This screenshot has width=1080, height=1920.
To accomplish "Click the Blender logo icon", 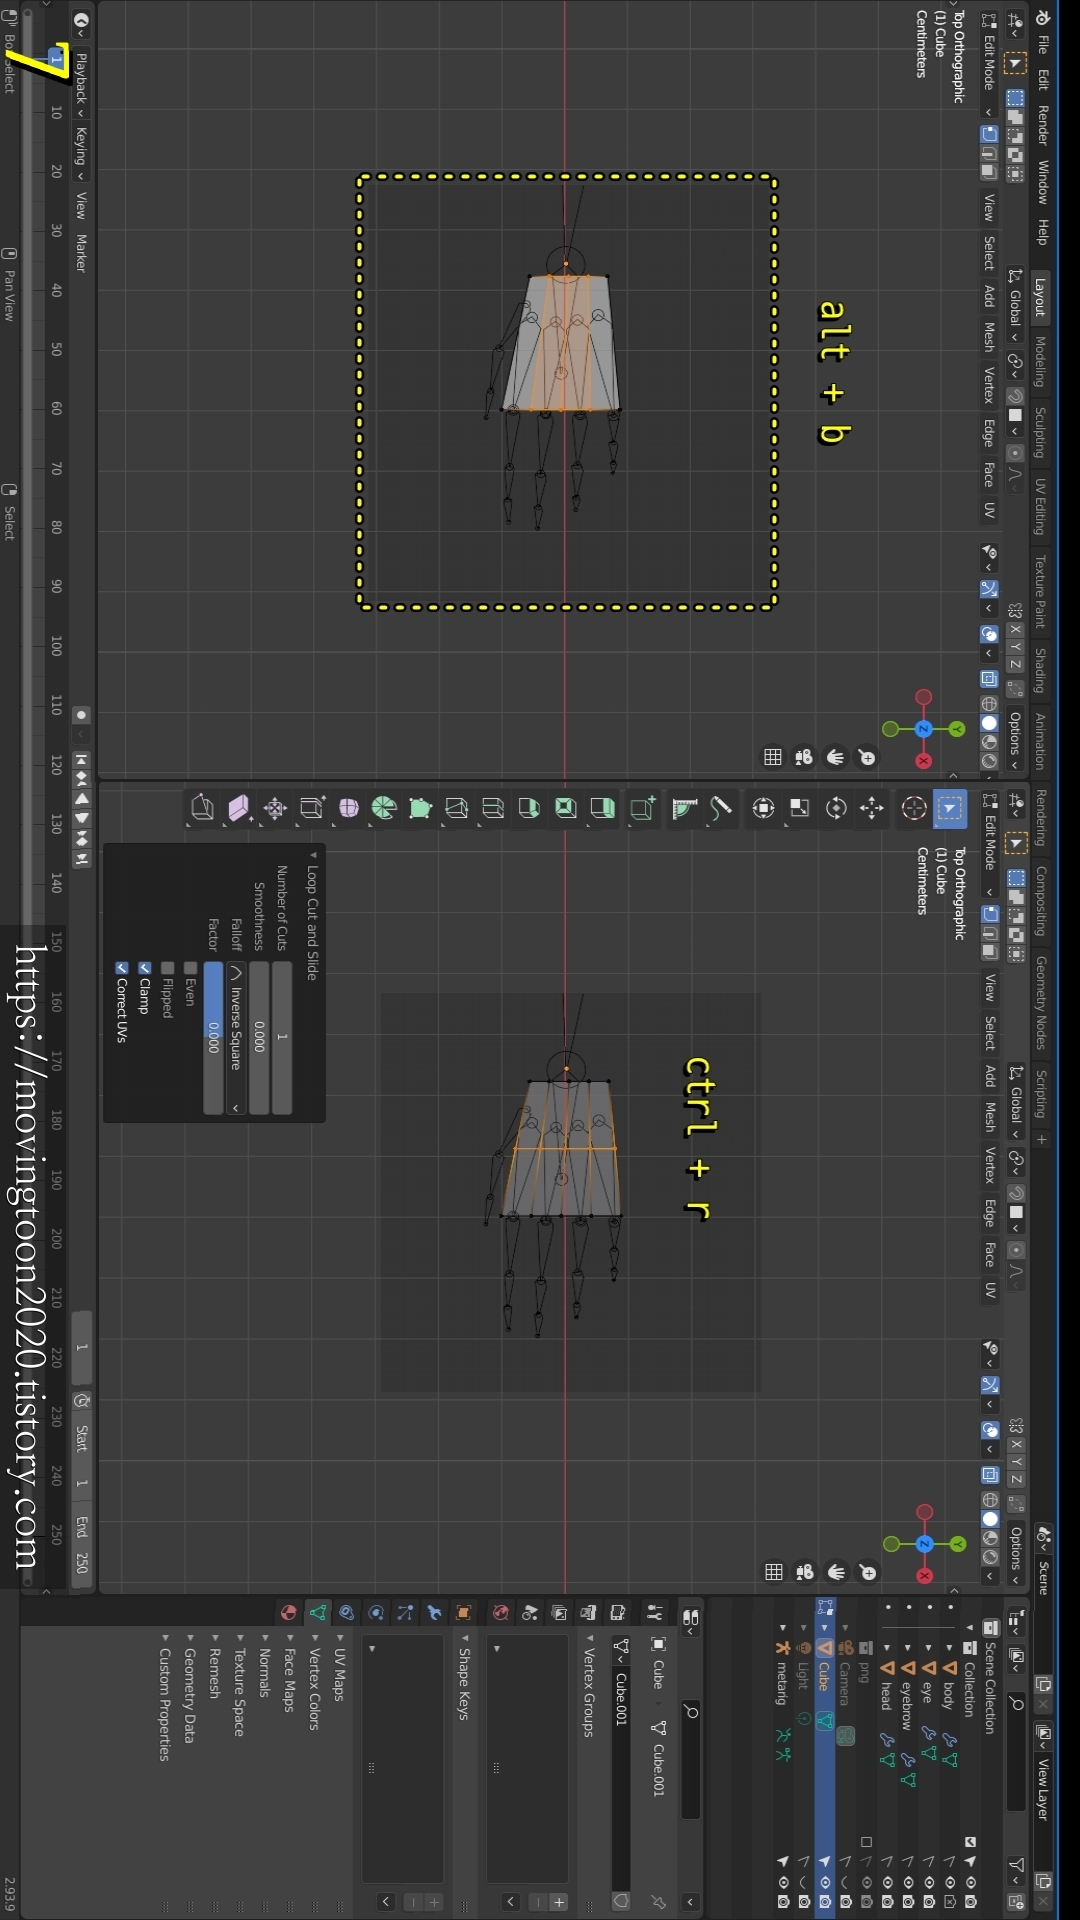I will point(1043,18).
